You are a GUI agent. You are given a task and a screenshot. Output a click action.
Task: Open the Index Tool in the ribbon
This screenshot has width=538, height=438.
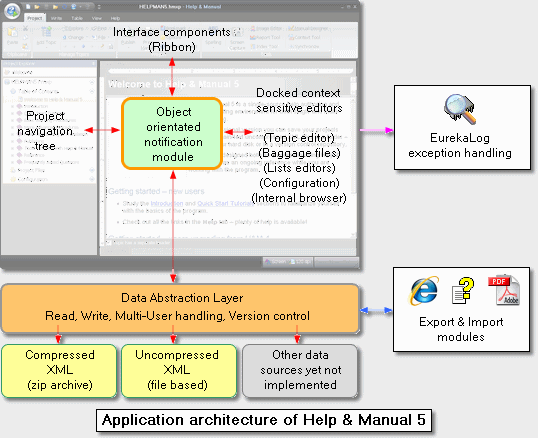[x=265, y=46]
